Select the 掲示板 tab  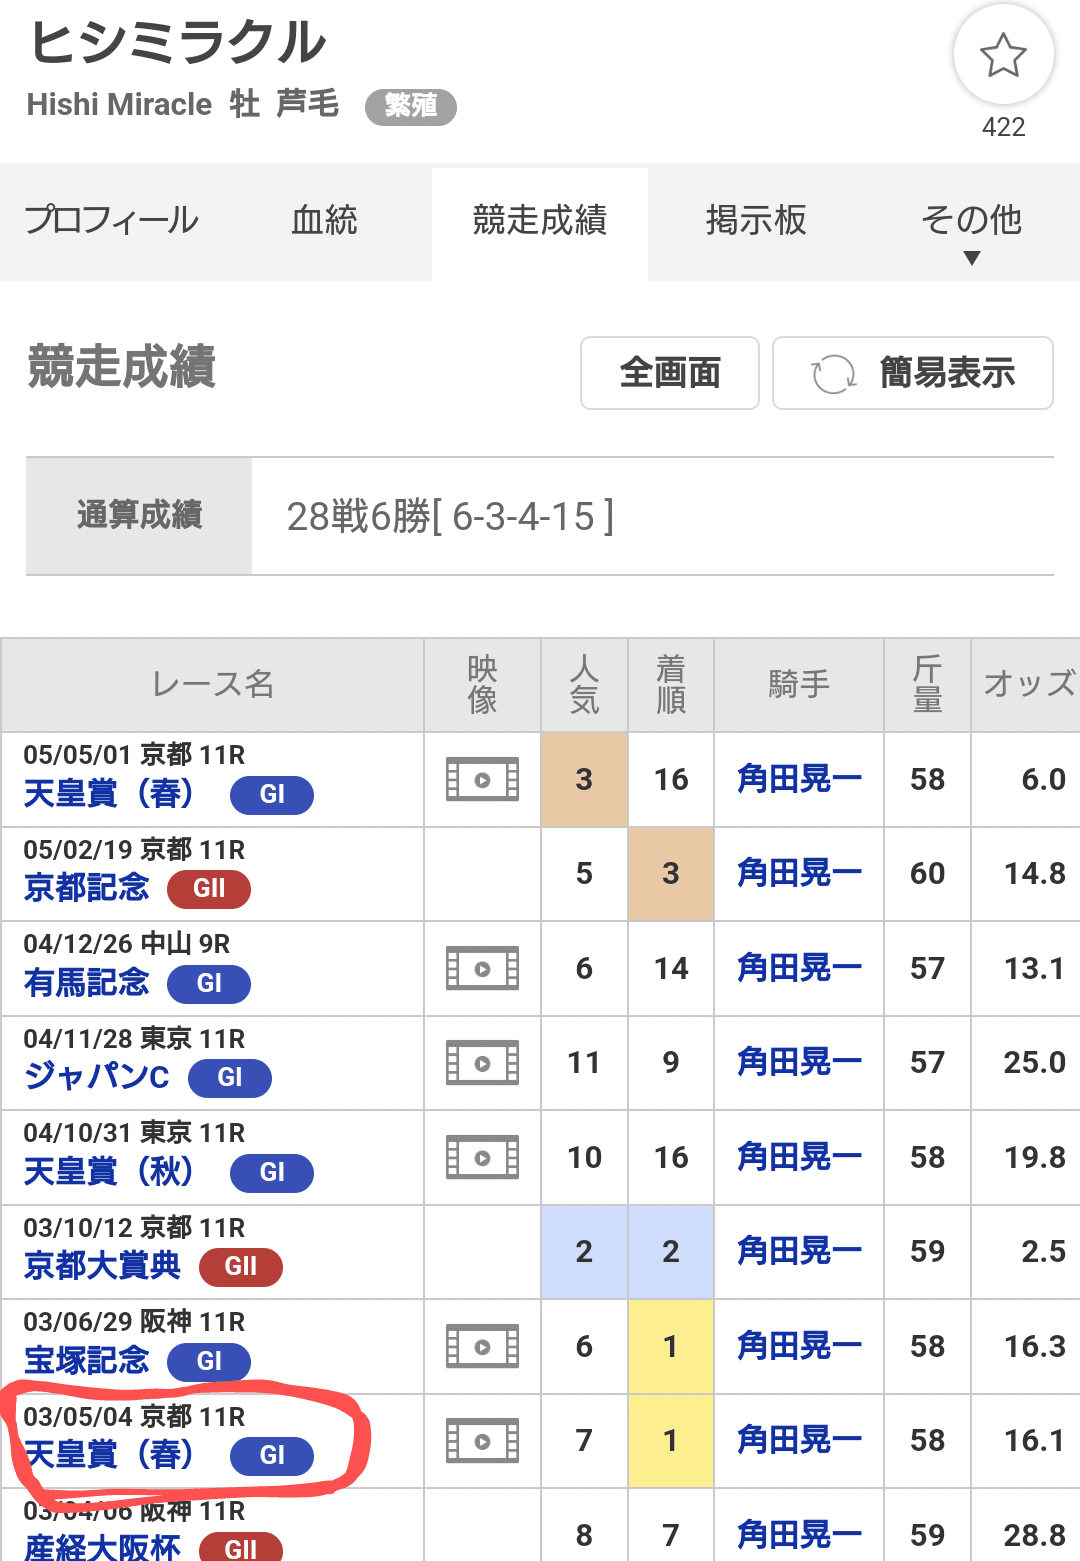pos(756,220)
